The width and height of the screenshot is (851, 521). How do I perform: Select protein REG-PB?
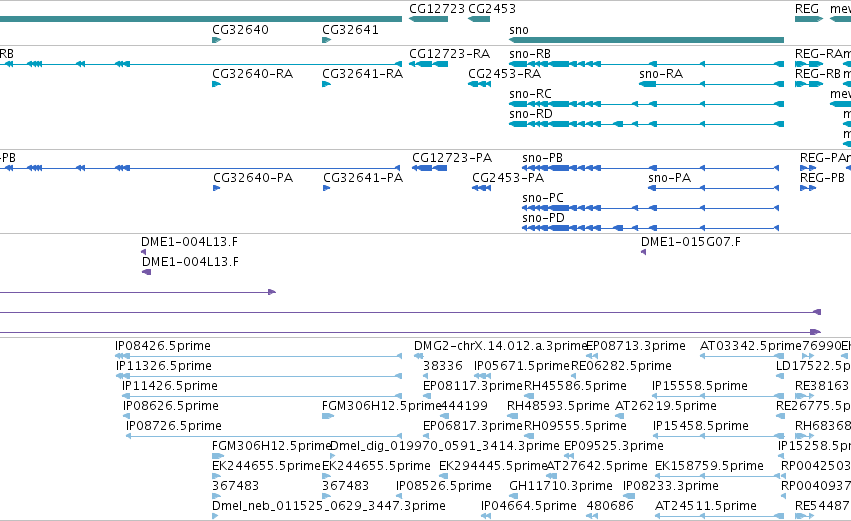click(x=822, y=178)
